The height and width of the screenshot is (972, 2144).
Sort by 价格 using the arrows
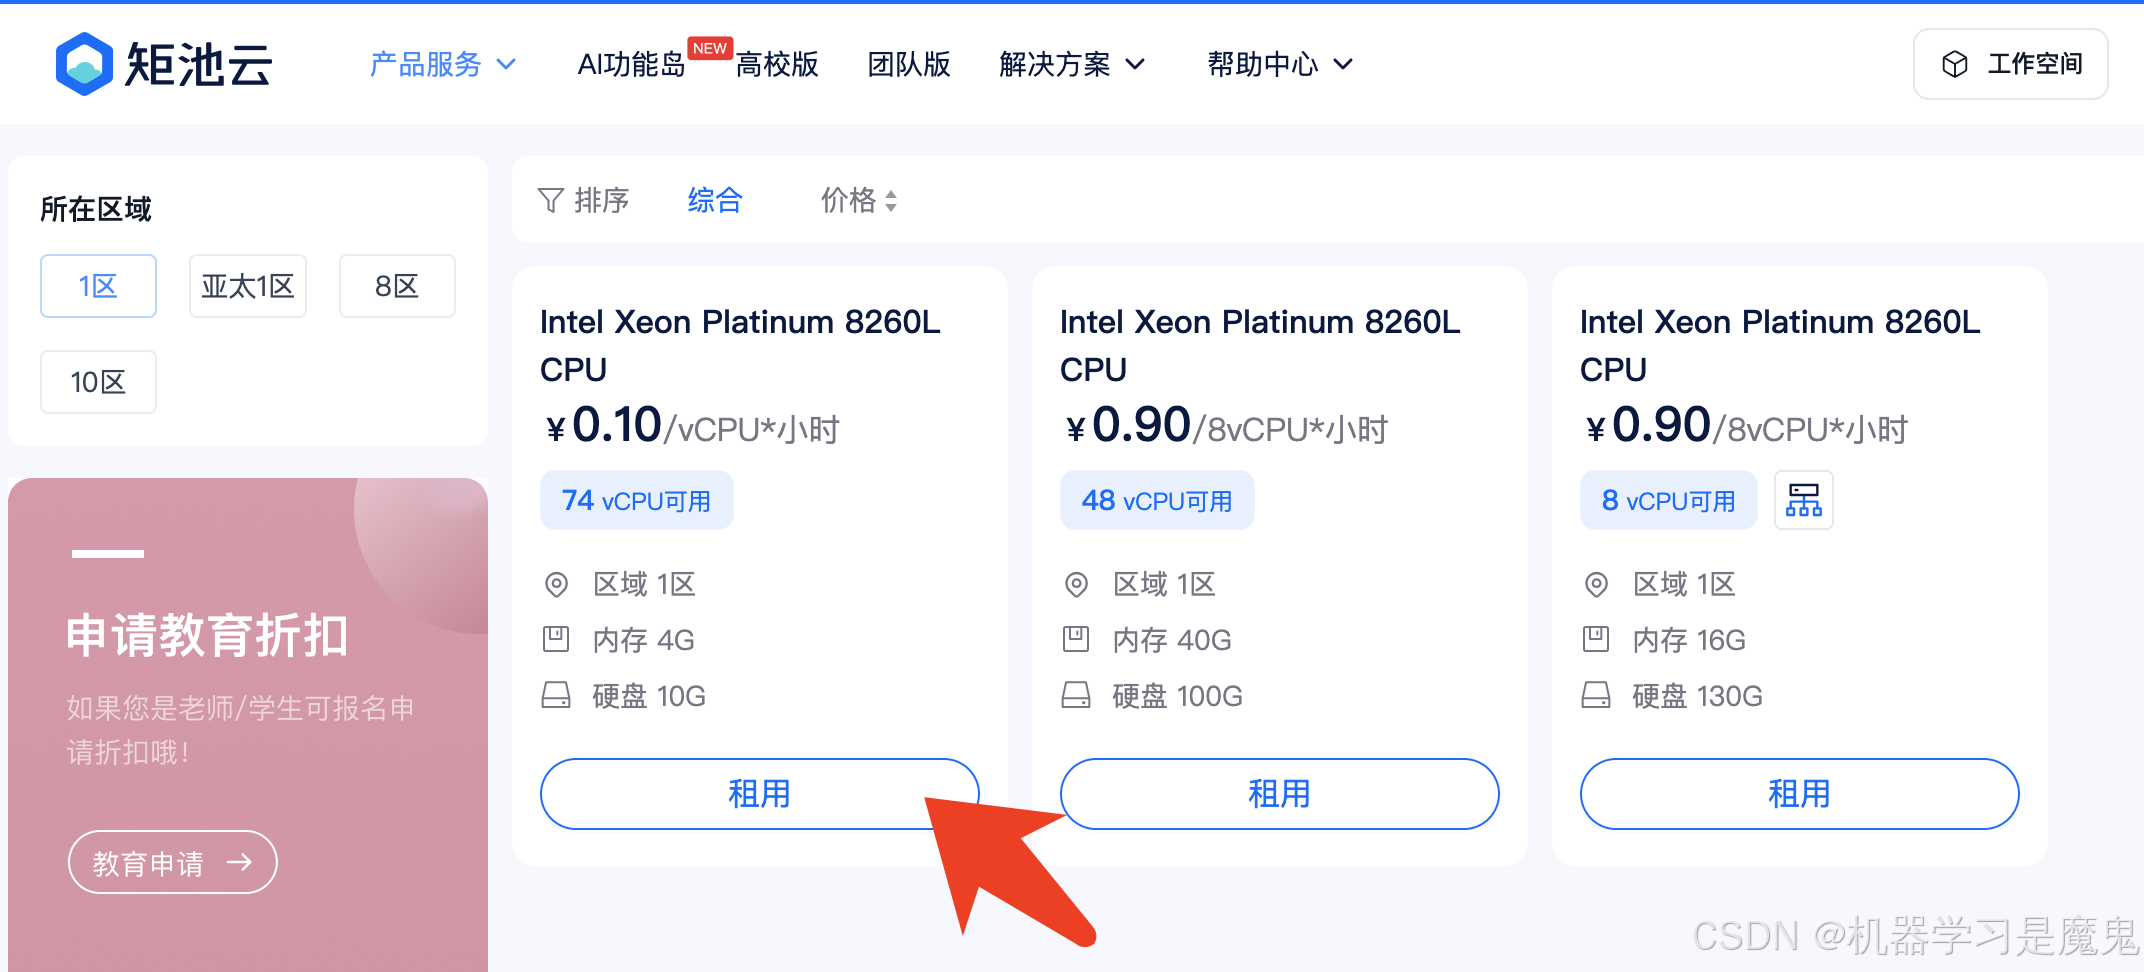pyautogui.click(x=859, y=200)
